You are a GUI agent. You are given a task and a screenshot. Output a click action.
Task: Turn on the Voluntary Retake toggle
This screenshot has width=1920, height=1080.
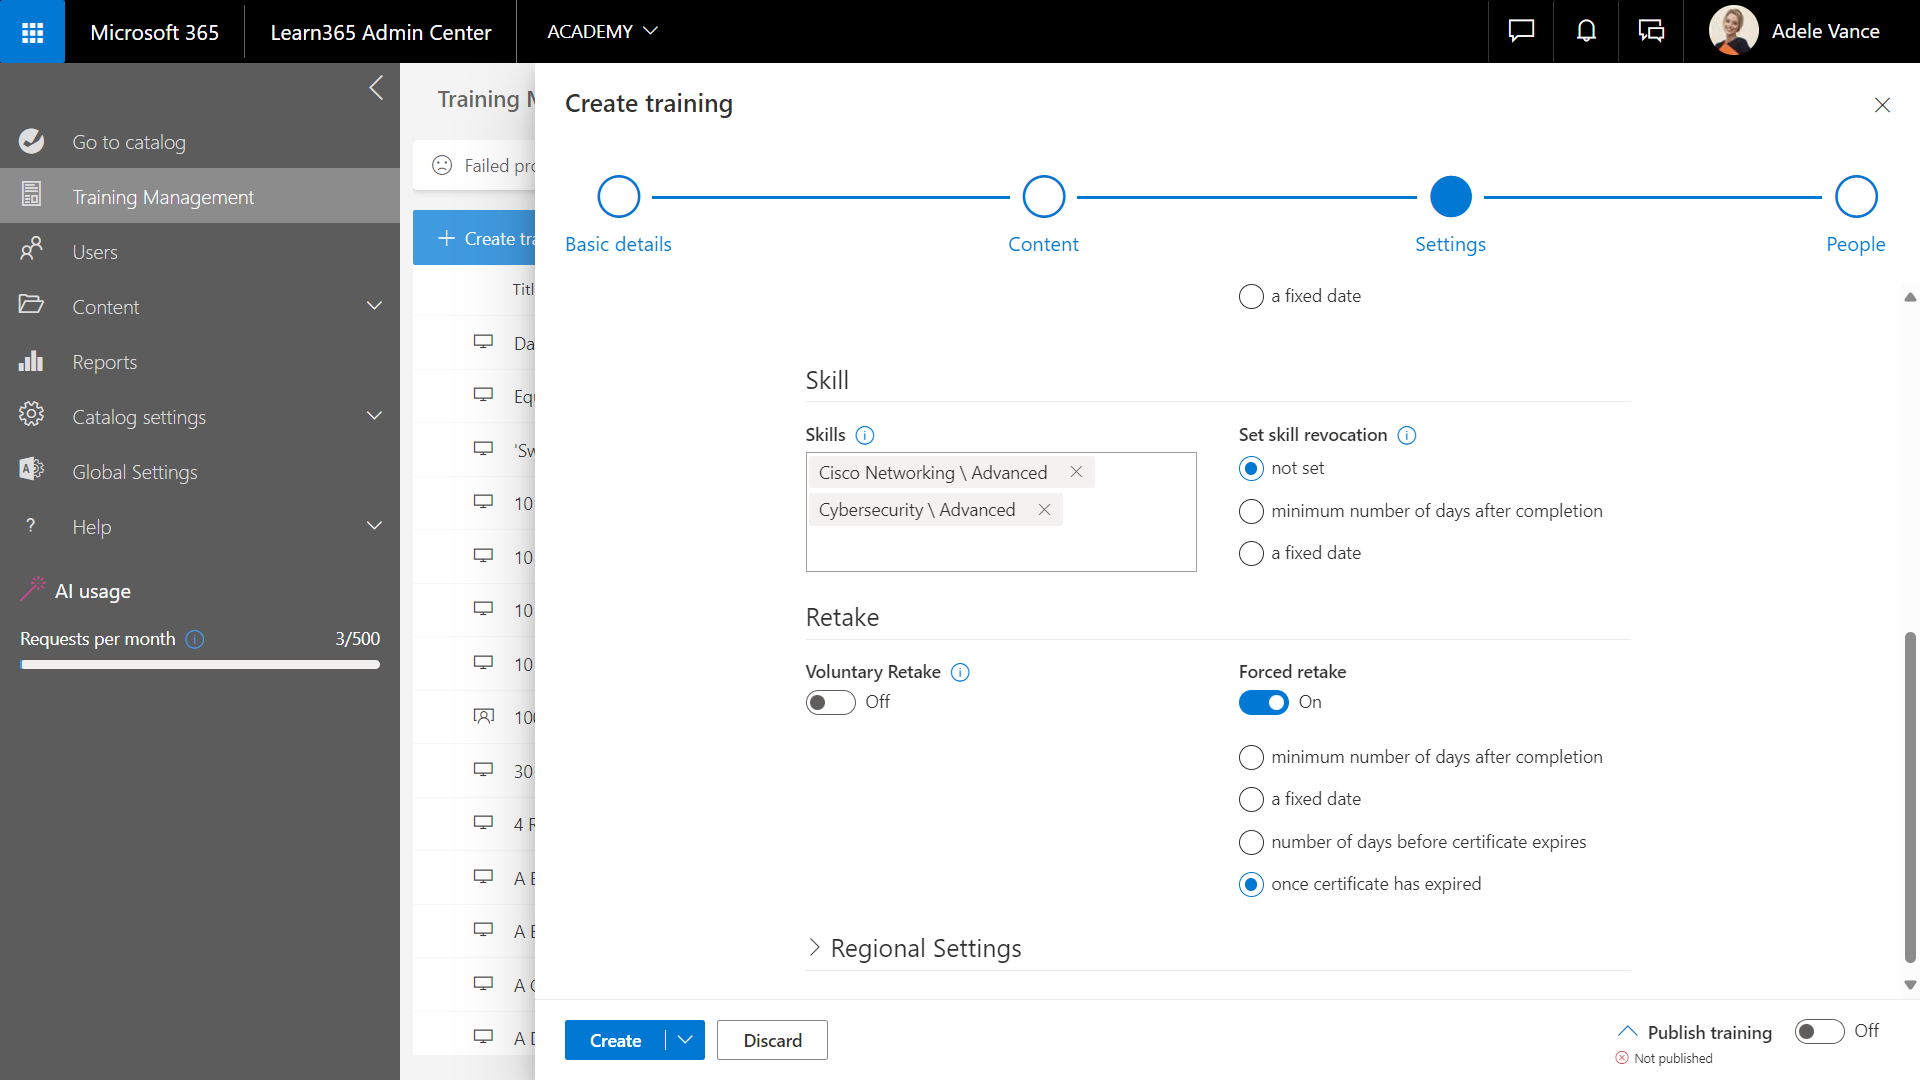[x=830, y=703]
